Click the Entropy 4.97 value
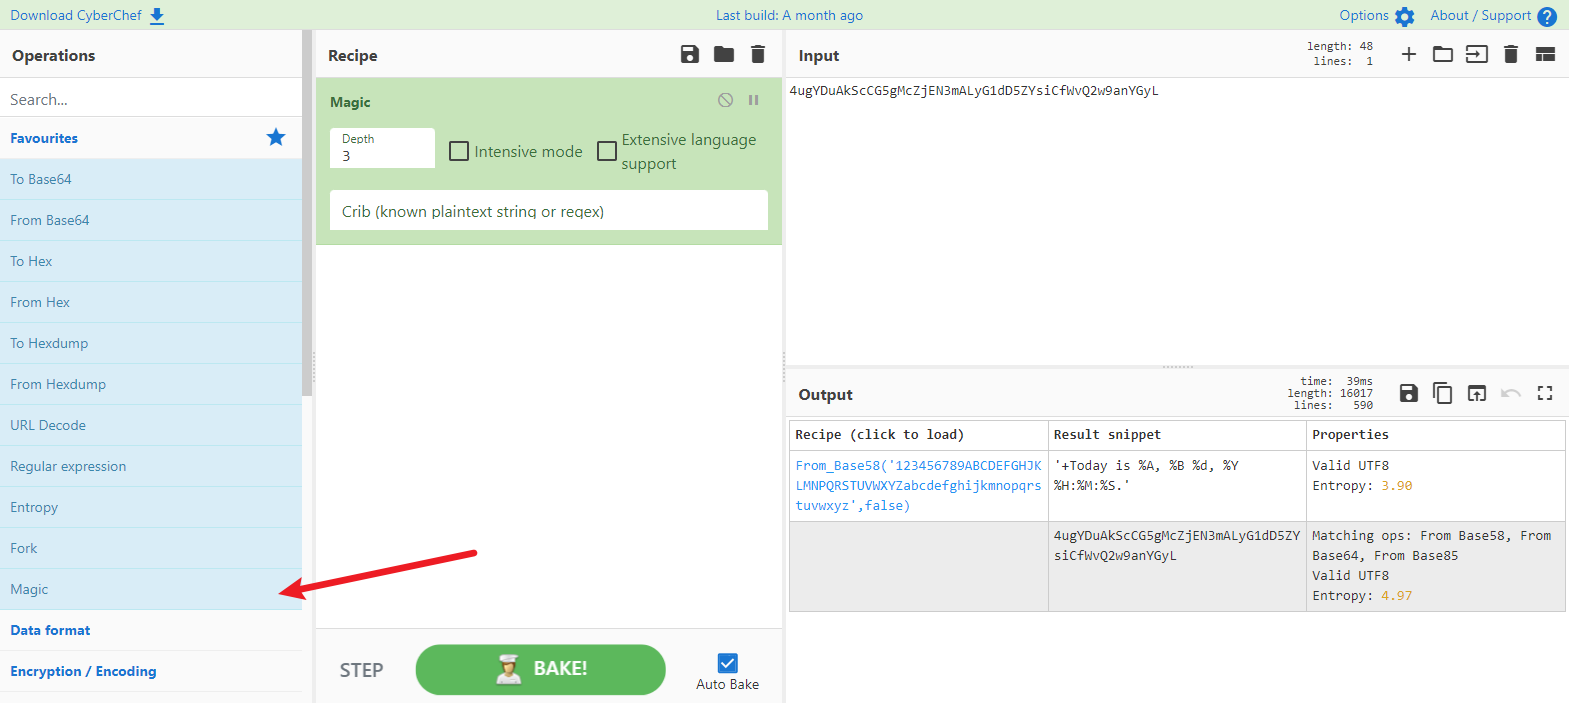The image size is (1569, 703). [x=1397, y=596]
